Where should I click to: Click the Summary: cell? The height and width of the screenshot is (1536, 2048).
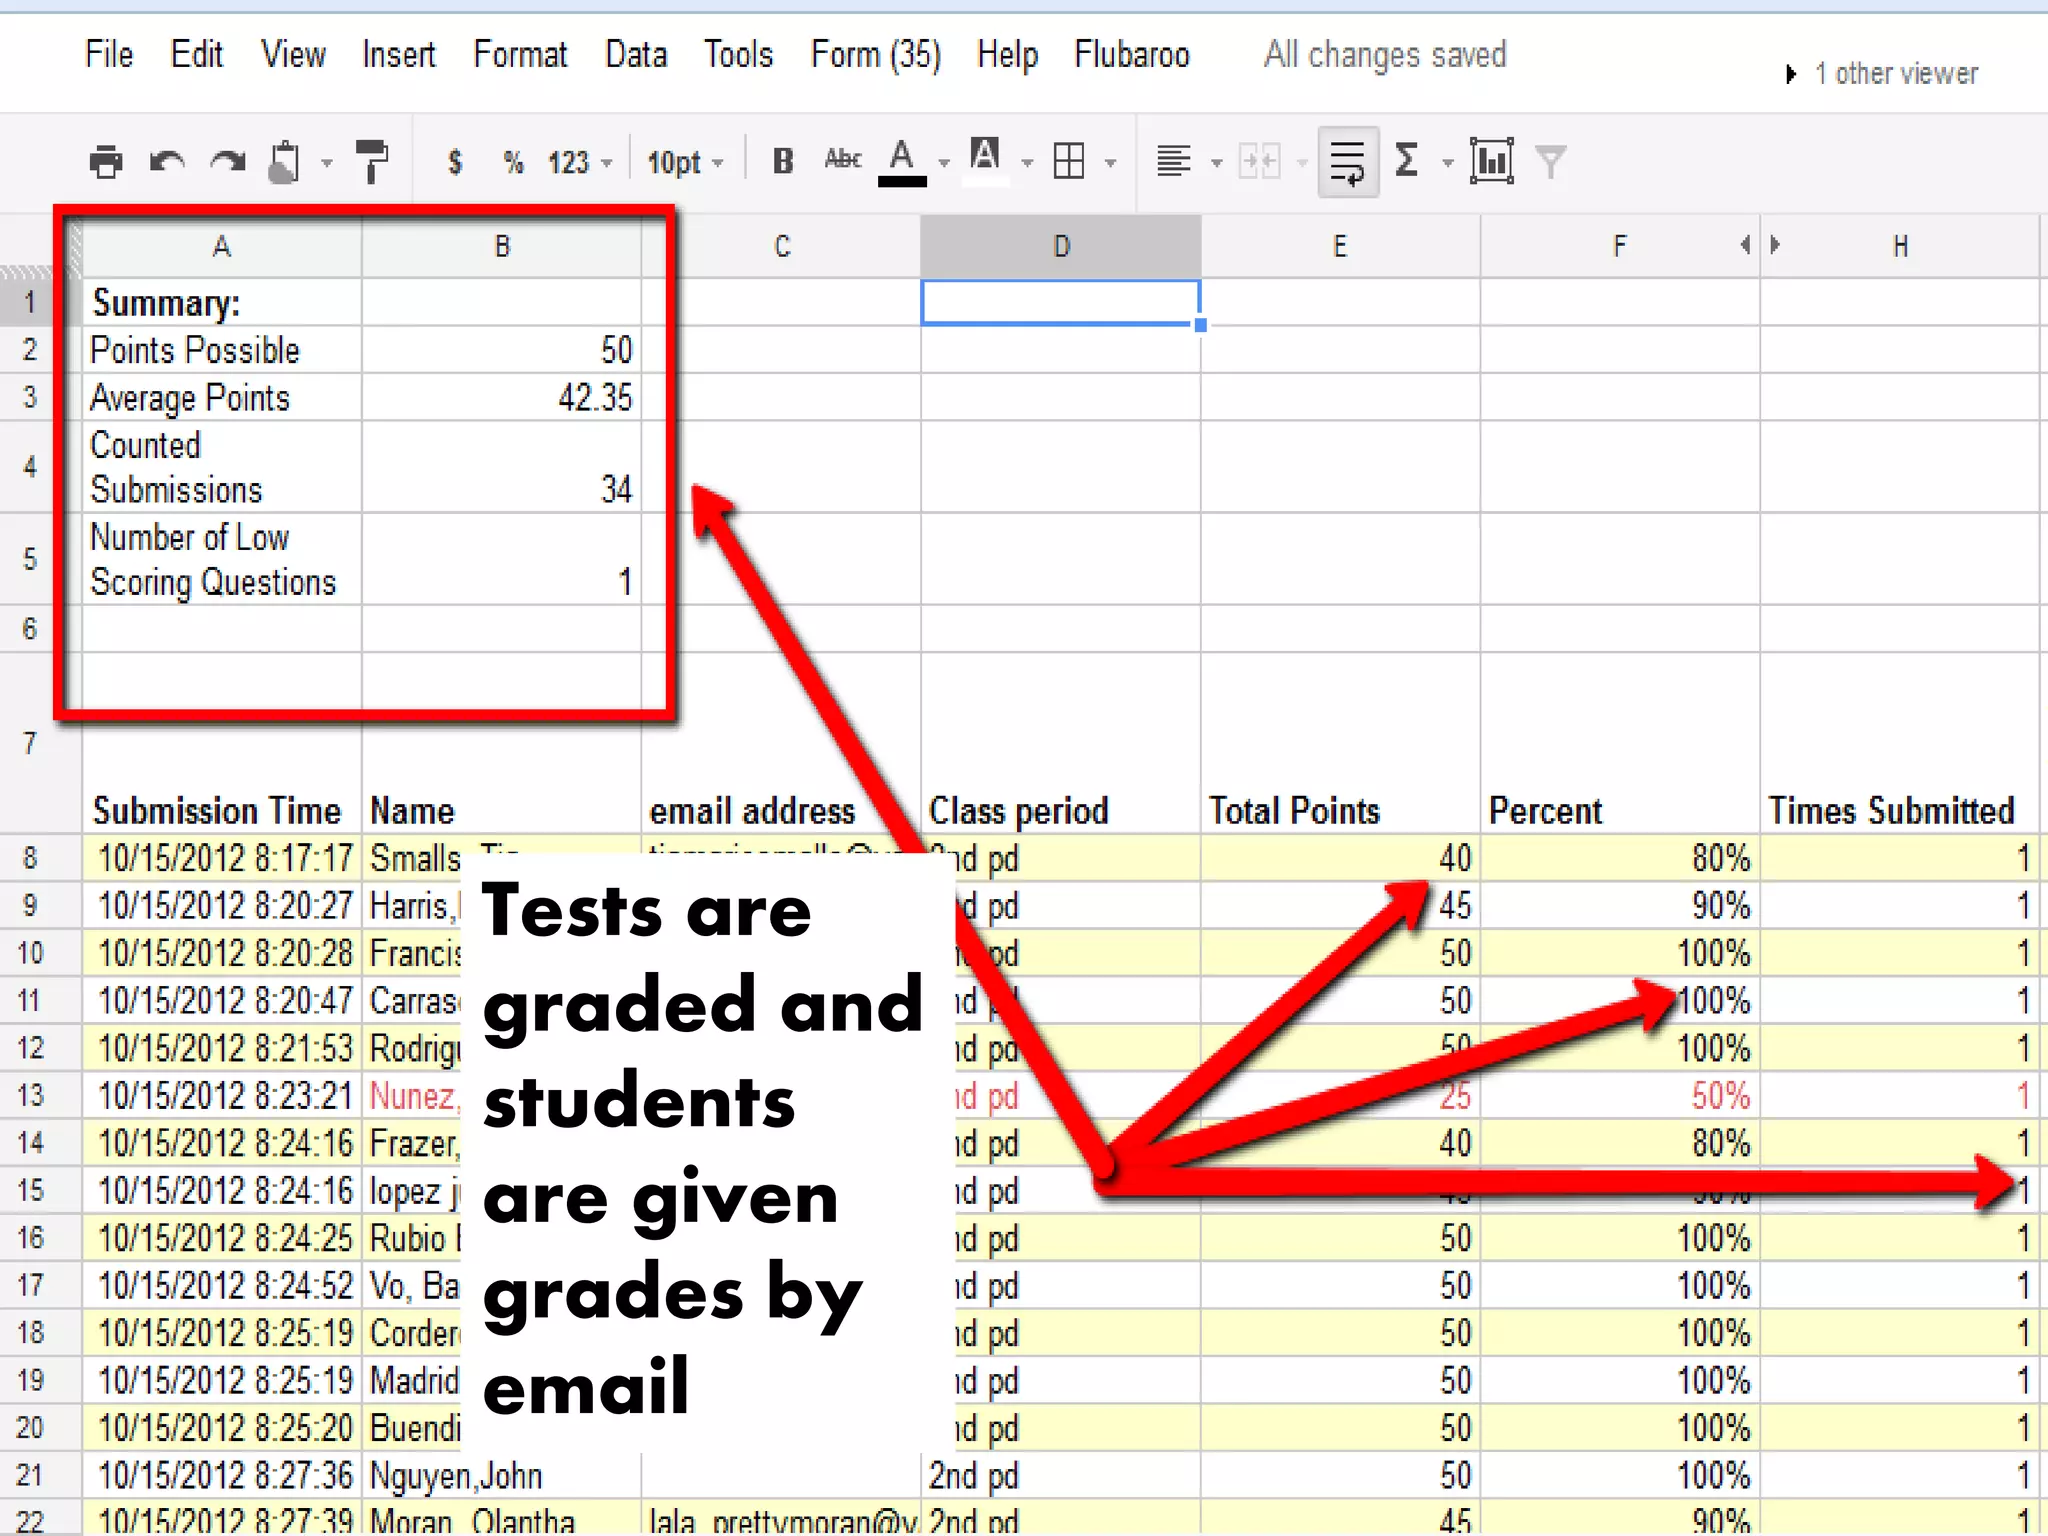tap(222, 302)
